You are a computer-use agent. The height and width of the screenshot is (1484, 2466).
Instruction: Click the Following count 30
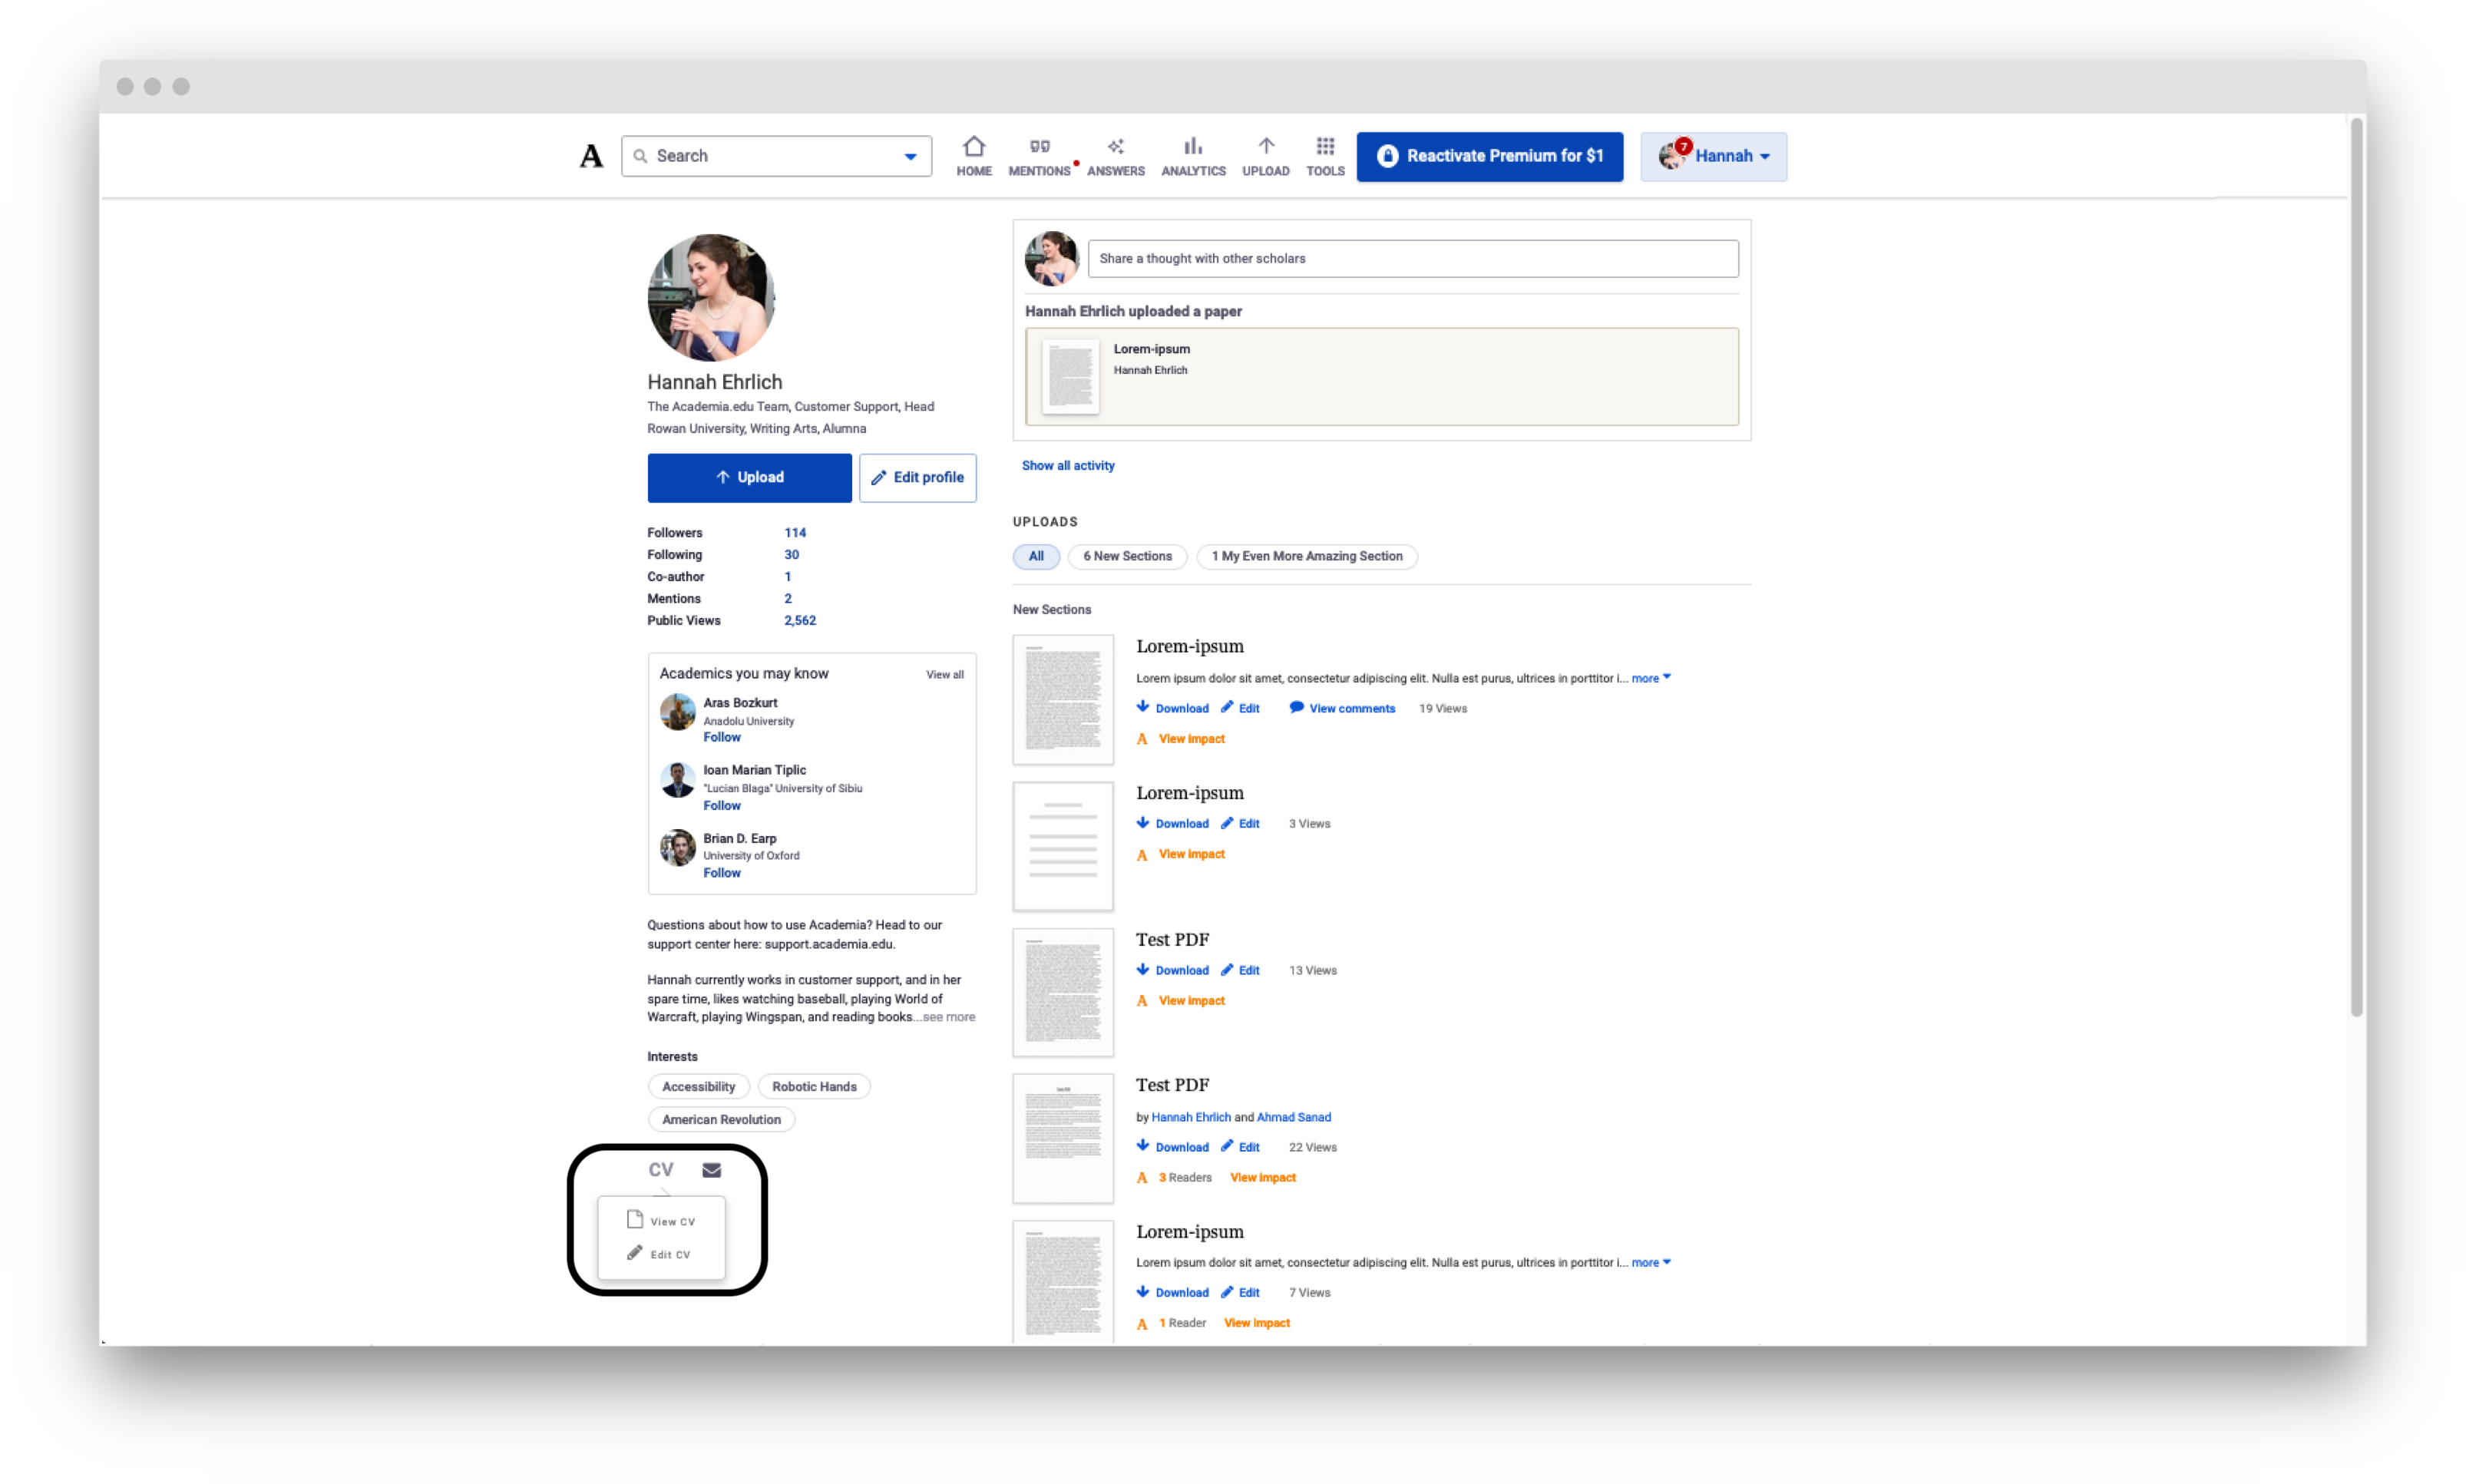click(x=791, y=555)
